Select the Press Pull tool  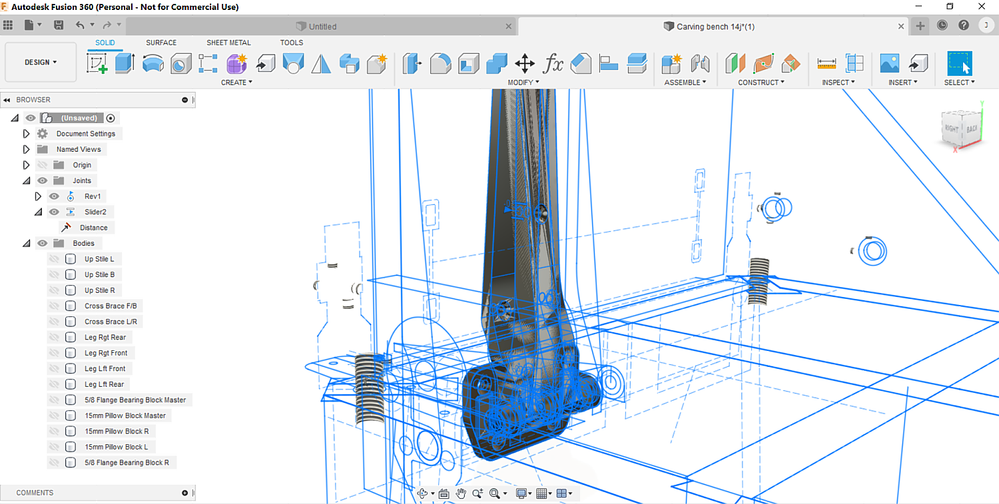pyautogui.click(x=413, y=63)
